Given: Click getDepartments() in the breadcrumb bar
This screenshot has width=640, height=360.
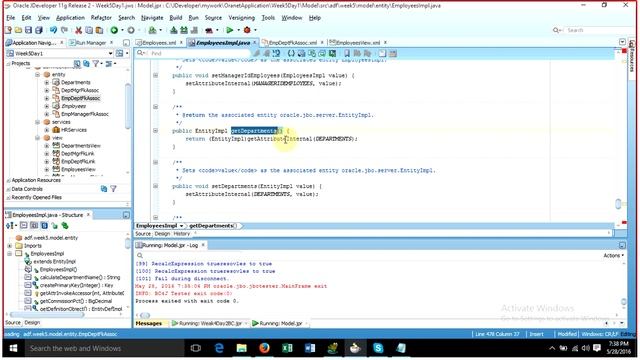Looking at the screenshot, I should pos(213,226).
